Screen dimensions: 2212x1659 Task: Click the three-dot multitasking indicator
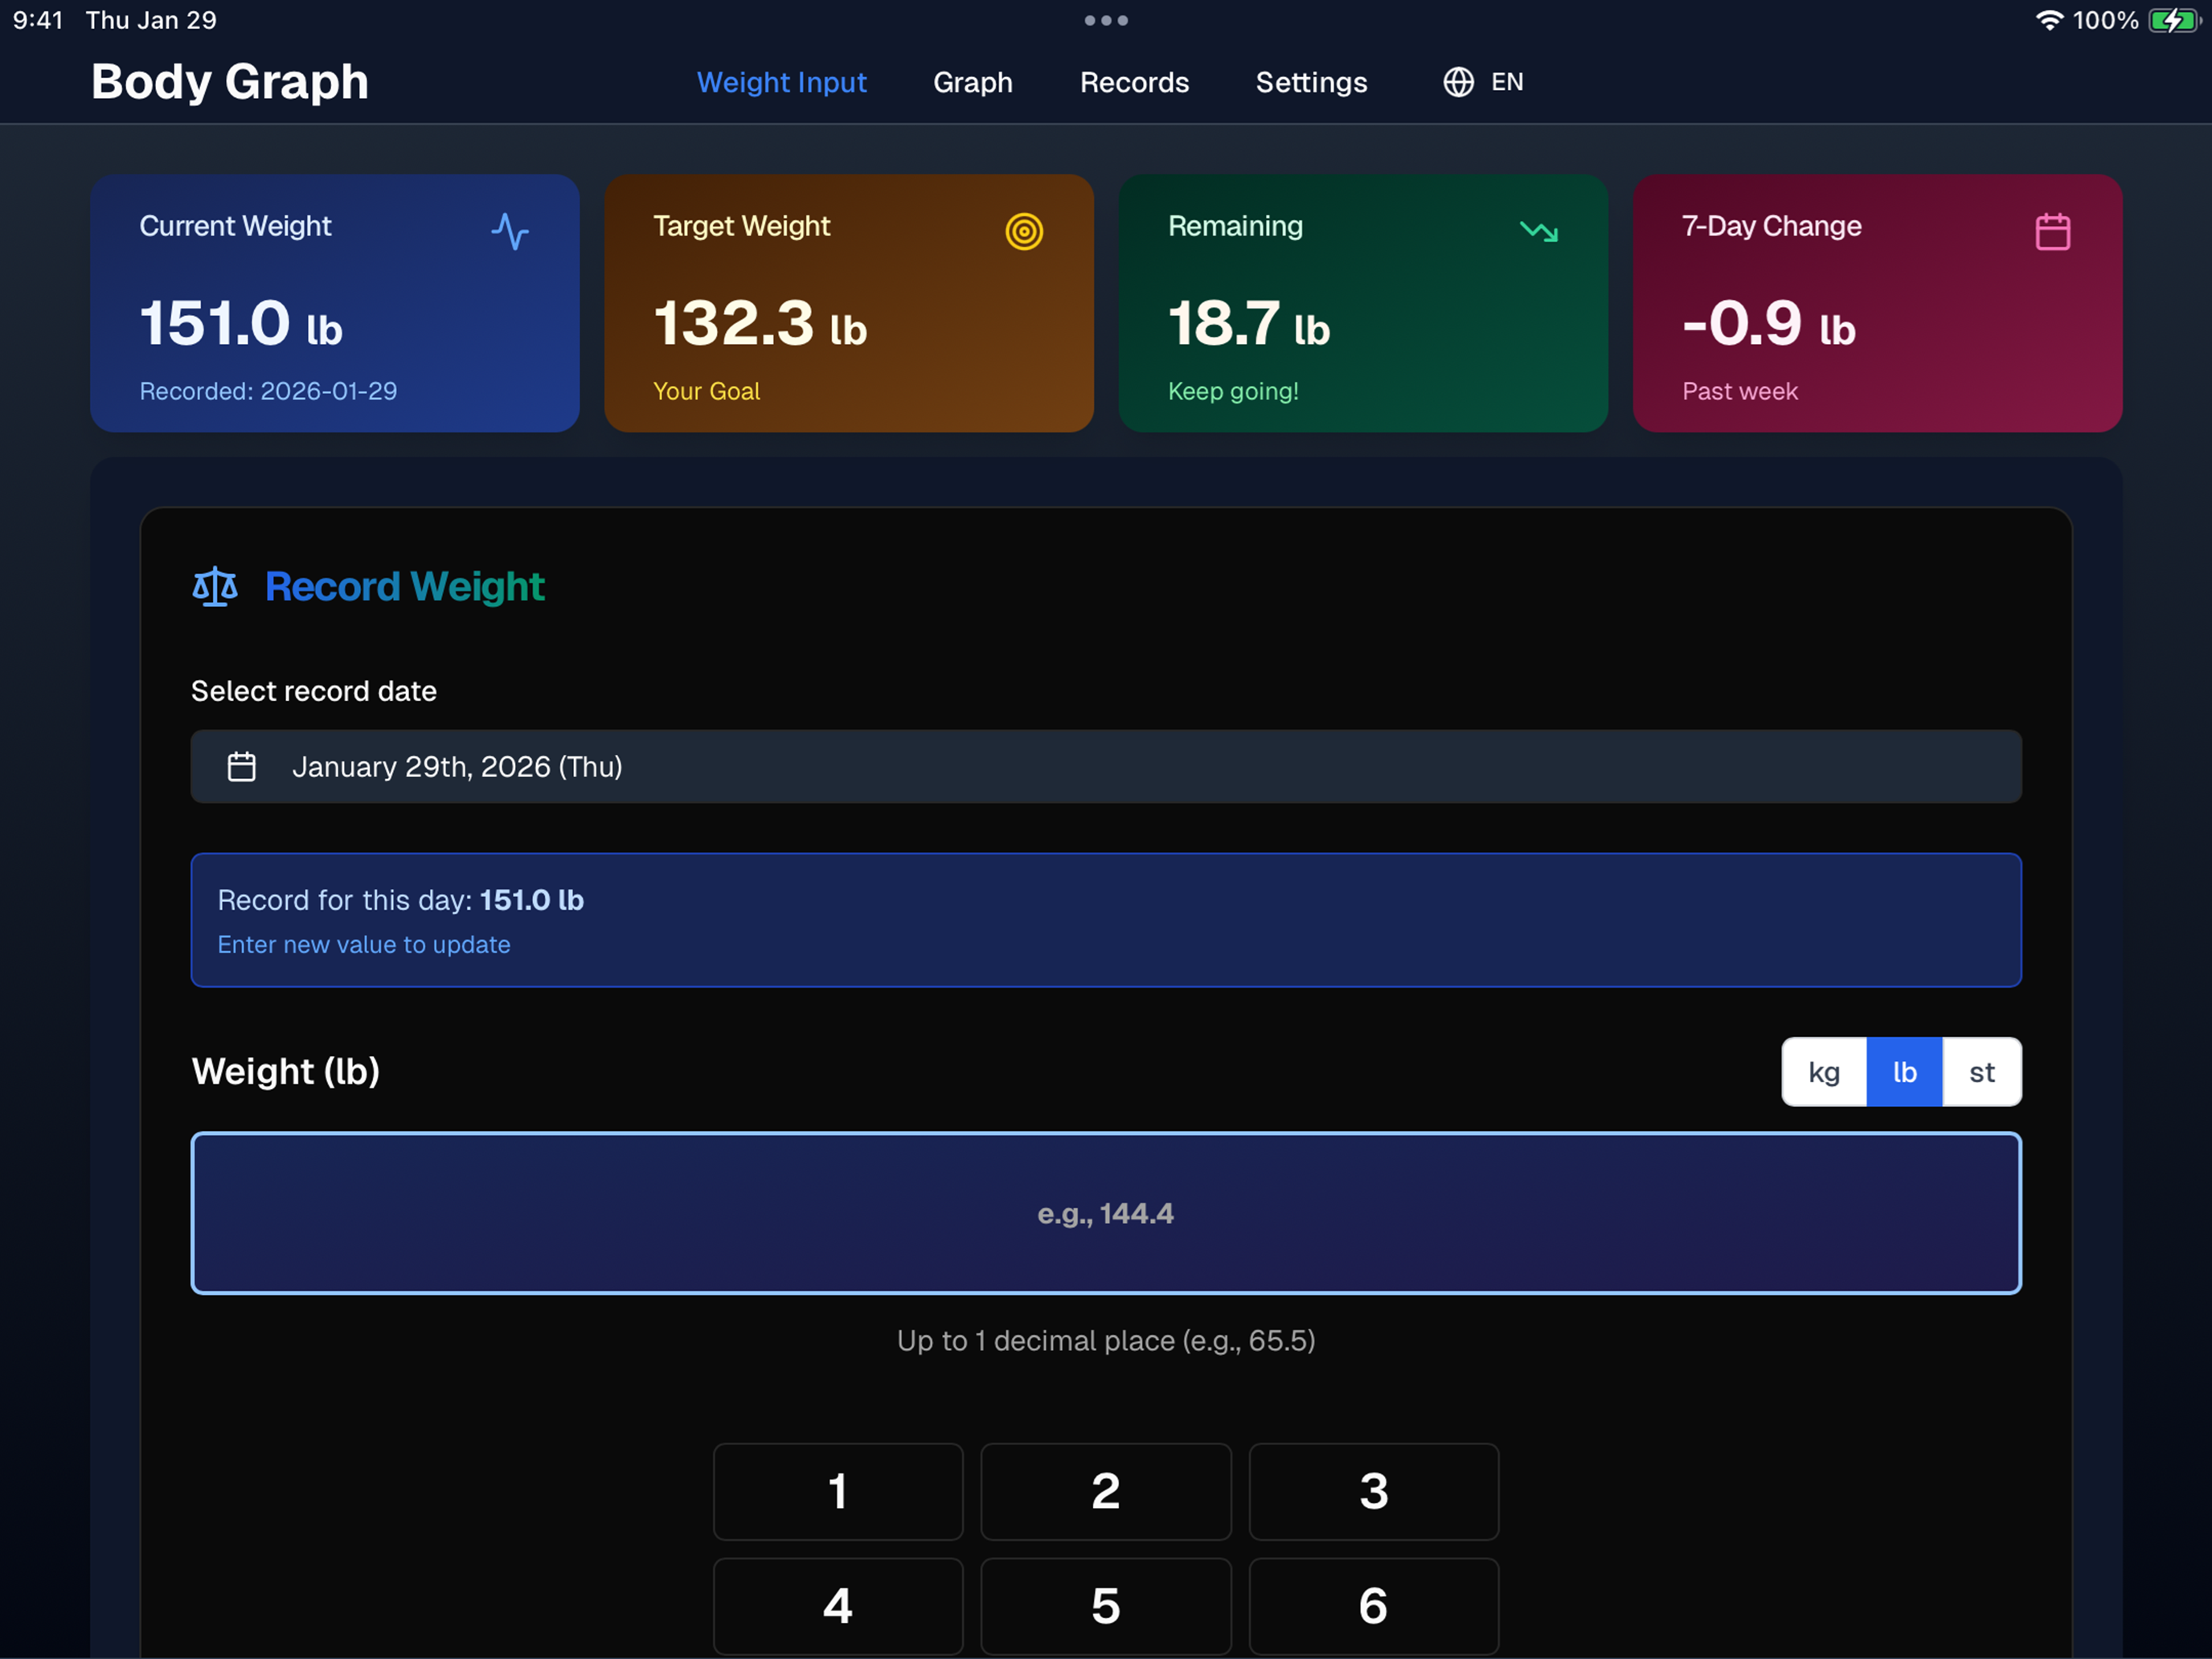point(1106,20)
